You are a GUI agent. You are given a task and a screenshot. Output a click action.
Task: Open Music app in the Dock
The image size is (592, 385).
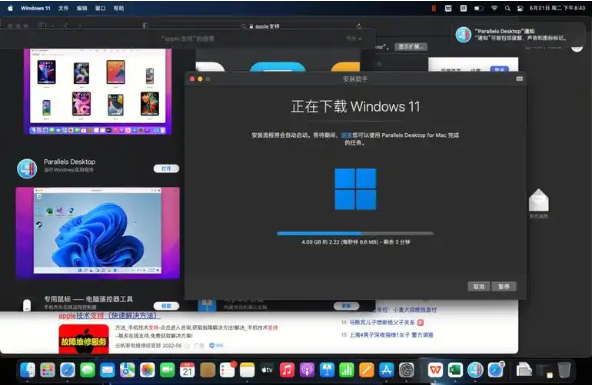[x=287, y=370]
